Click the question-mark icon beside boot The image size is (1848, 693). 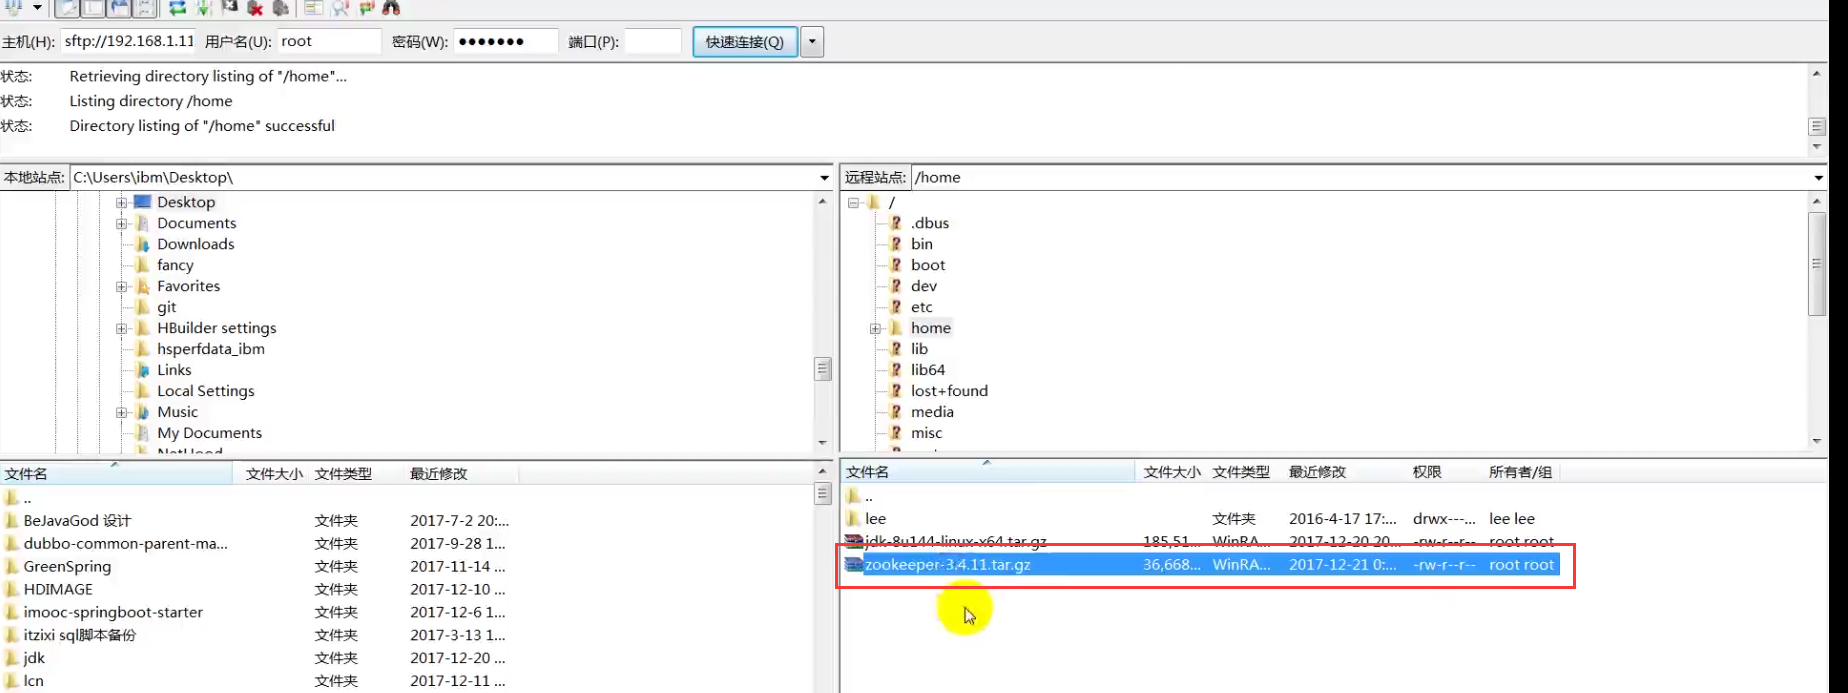(896, 265)
